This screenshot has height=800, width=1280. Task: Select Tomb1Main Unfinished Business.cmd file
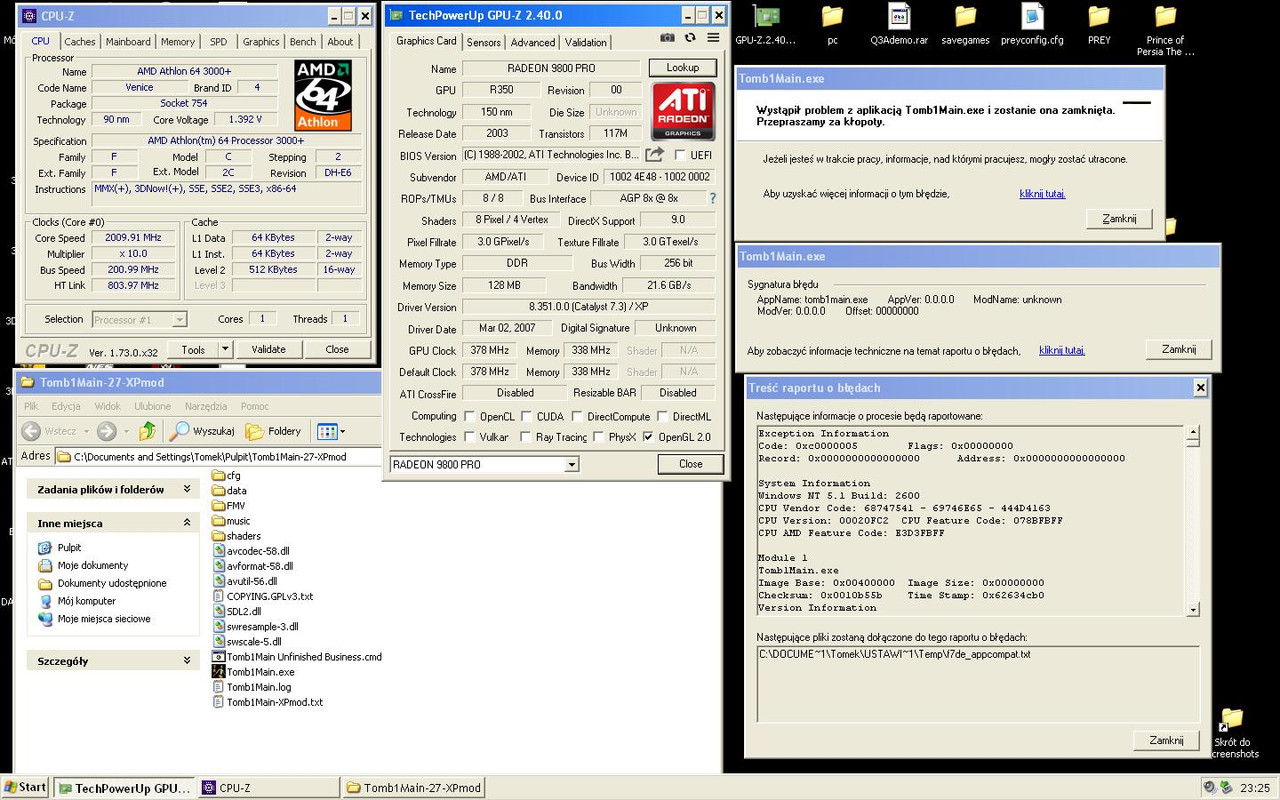coord(297,657)
